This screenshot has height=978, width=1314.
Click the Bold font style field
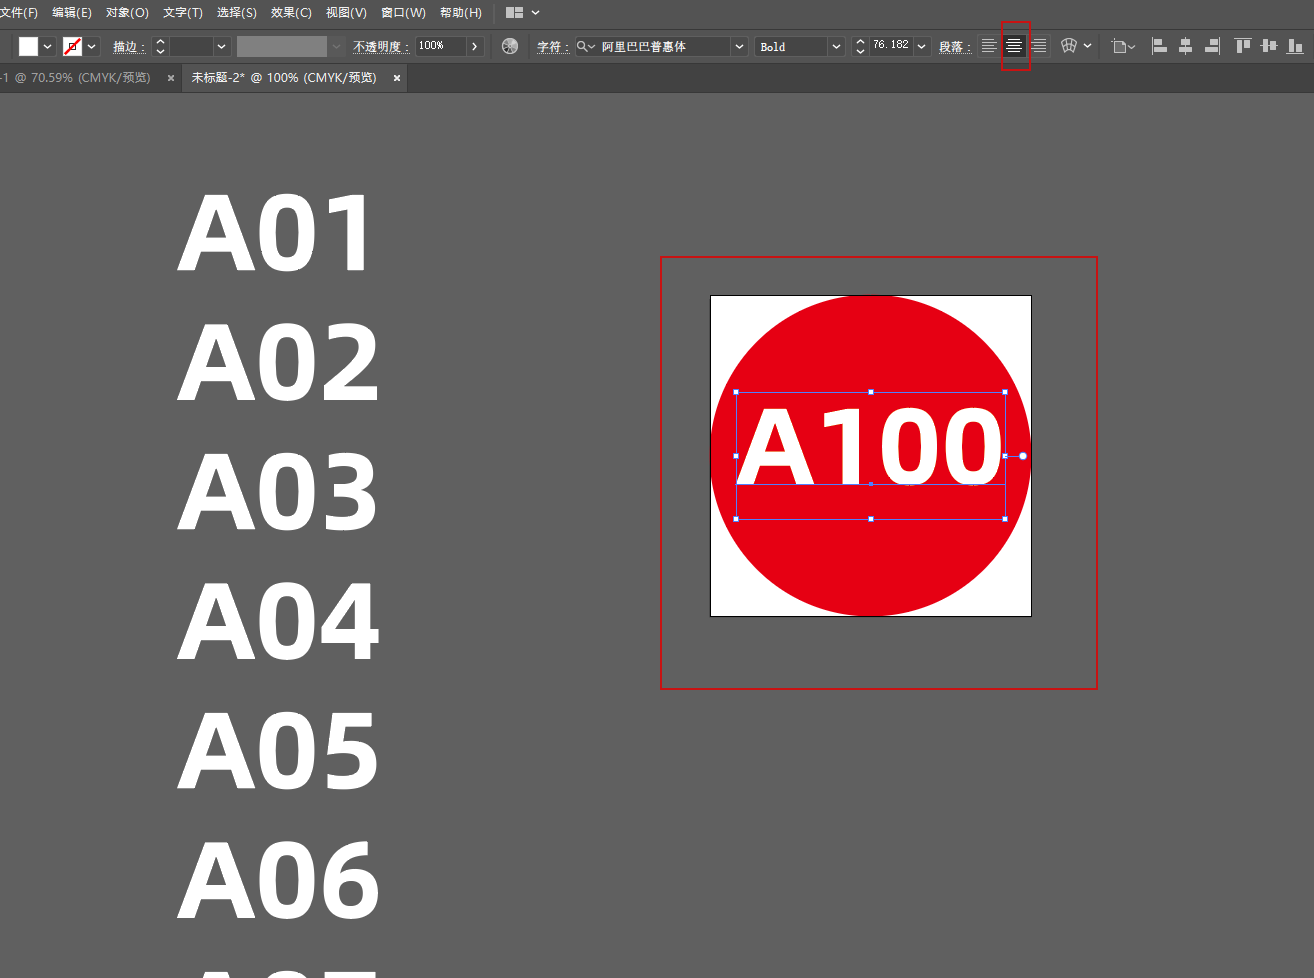tap(791, 47)
